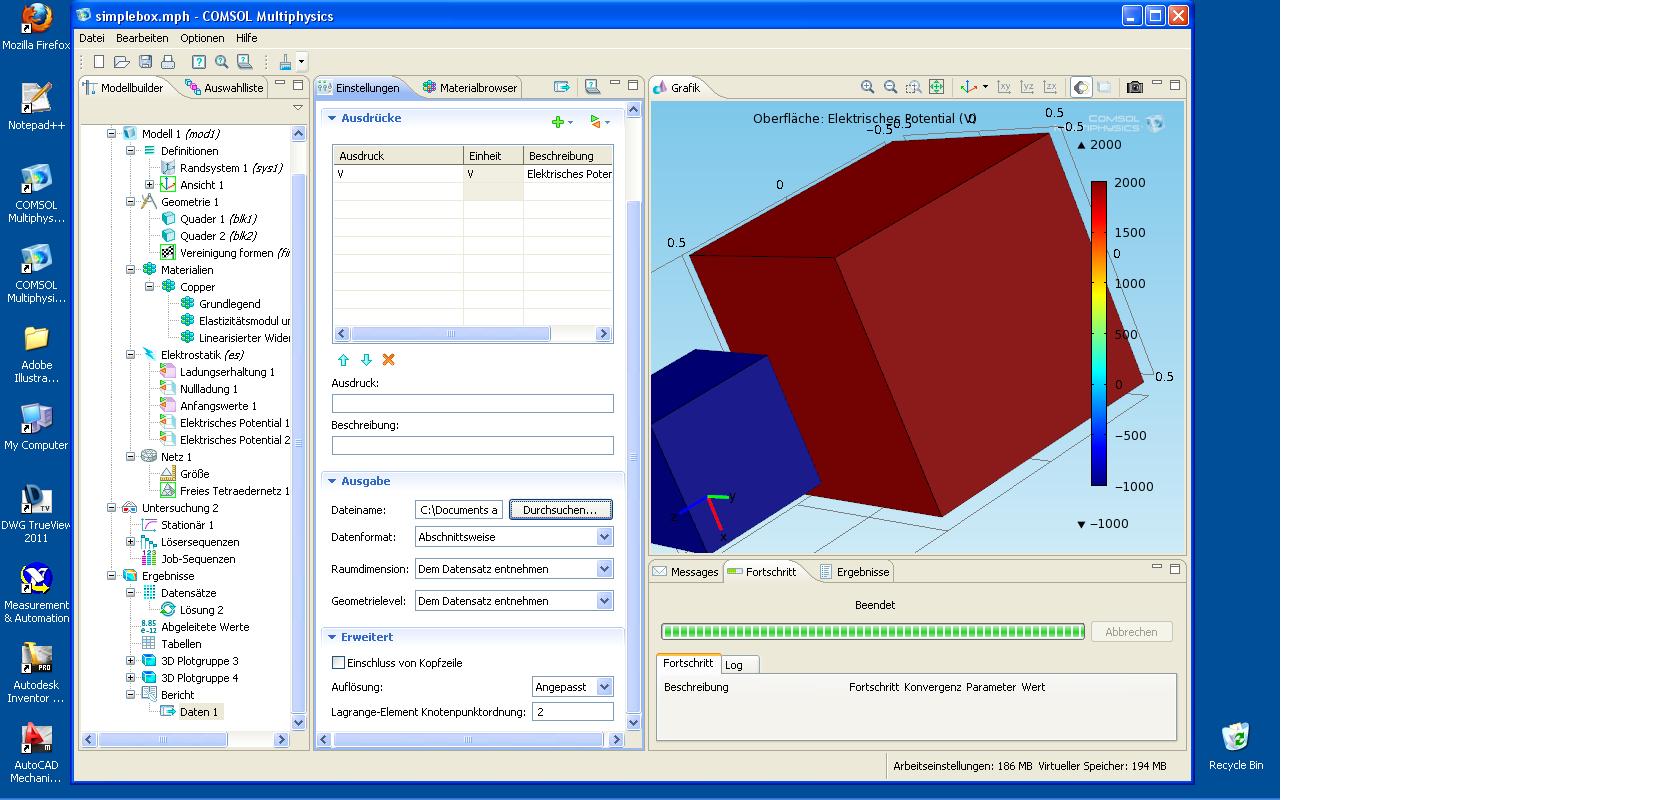Collapse the Elektrostatik tree node

130,355
